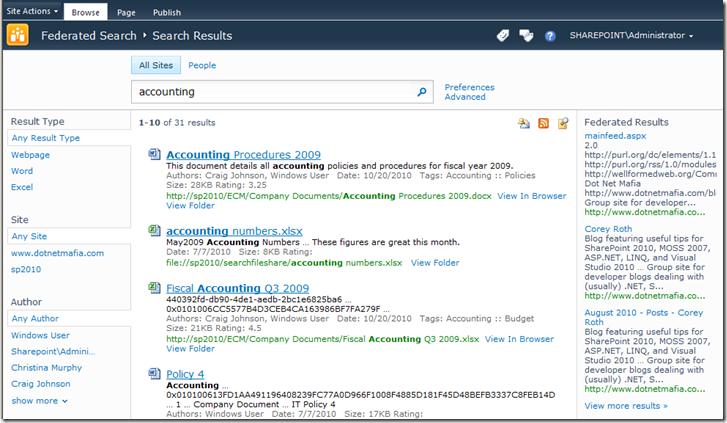The width and height of the screenshot is (727, 423).
Task: Click the Excel icon beside accounting numbers.xlsx
Action: [154, 230]
